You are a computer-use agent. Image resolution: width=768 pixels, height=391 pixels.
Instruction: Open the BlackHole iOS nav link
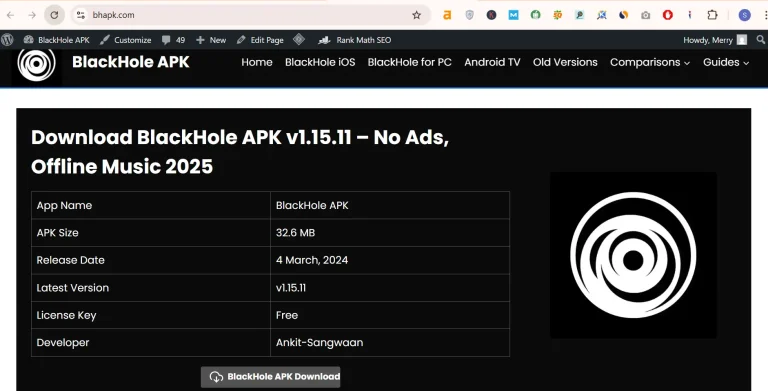[x=320, y=62]
